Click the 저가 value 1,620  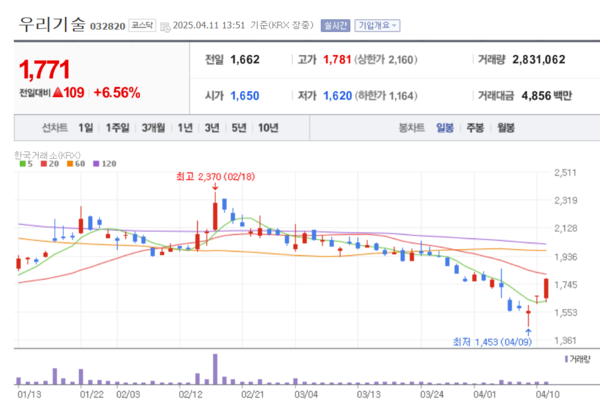tap(338, 96)
